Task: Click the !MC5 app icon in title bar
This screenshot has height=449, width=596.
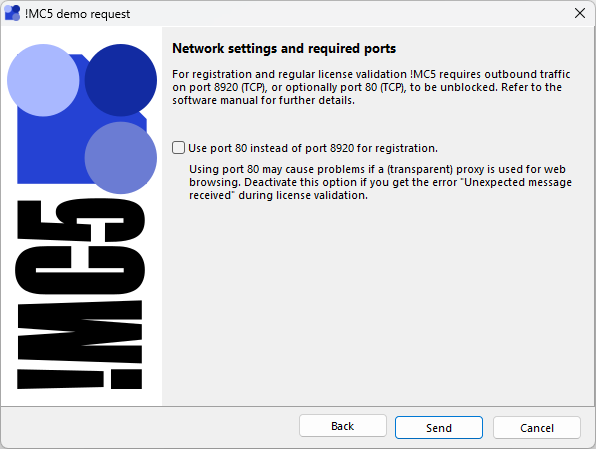Action: coord(12,13)
